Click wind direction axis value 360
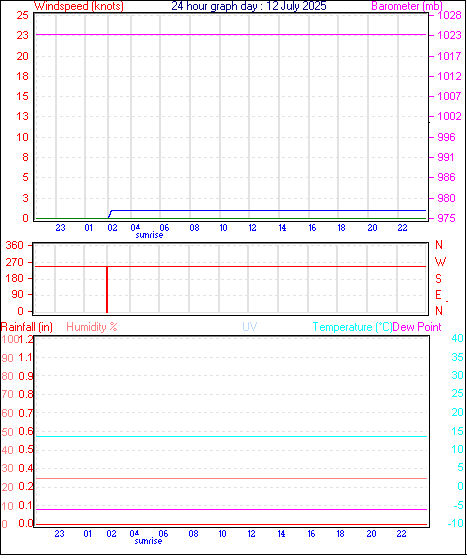The image size is (467, 559). (14, 245)
